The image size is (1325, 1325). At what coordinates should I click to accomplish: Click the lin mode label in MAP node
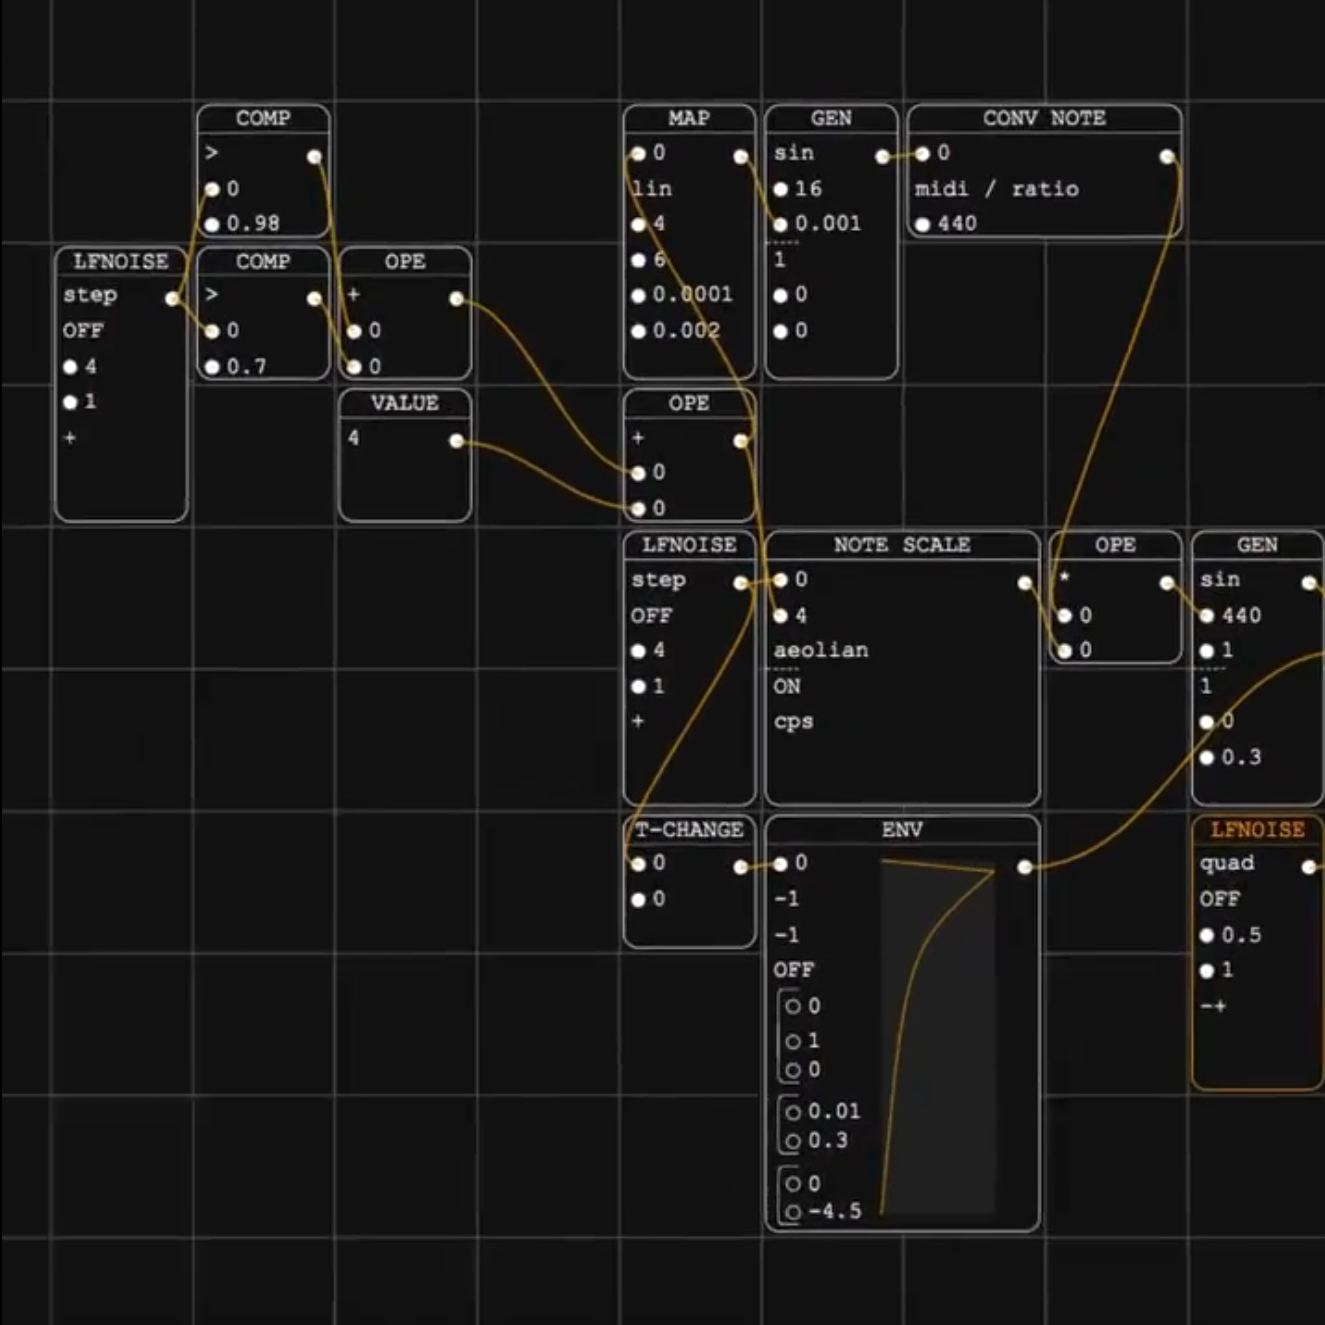point(652,189)
